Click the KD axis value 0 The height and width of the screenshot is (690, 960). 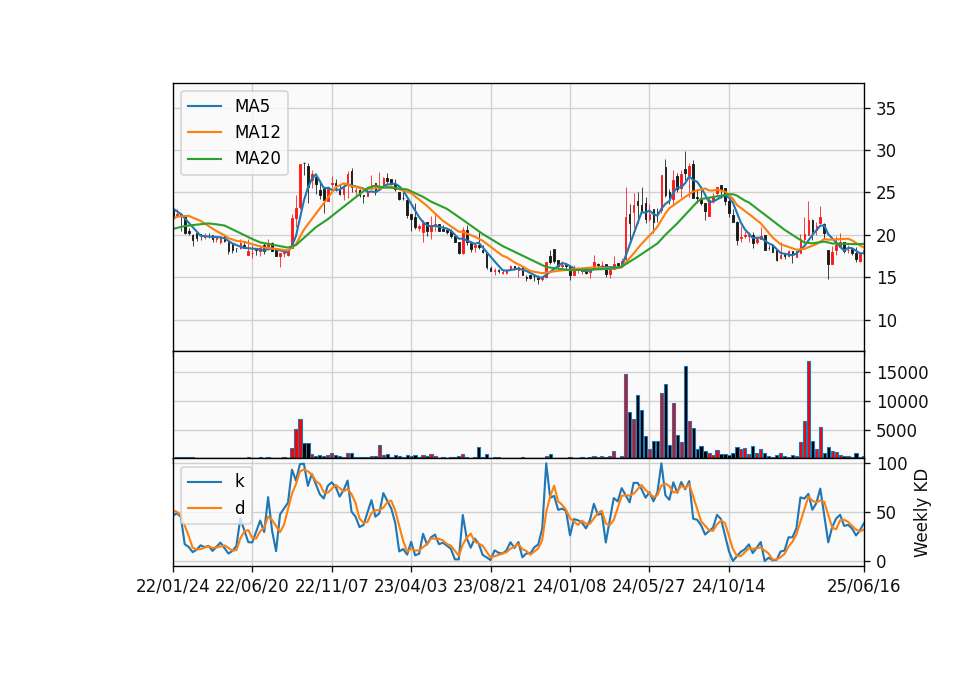click(x=882, y=561)
